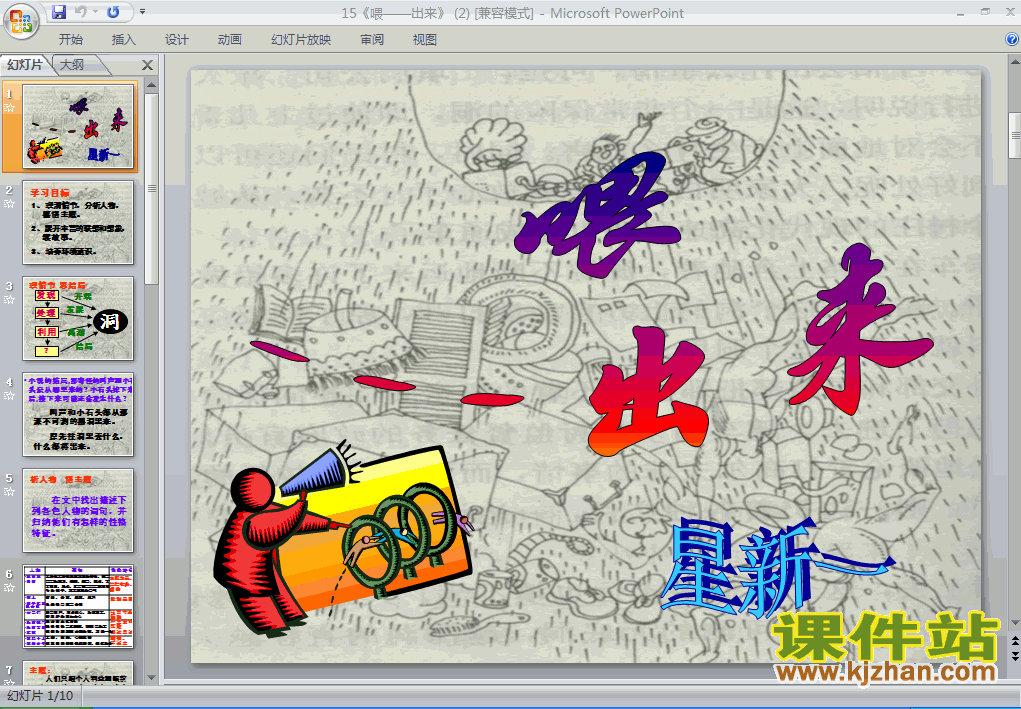1021x709 pixels.
Task: Play animation star icon for slide 6
Action: click(9, 588)
